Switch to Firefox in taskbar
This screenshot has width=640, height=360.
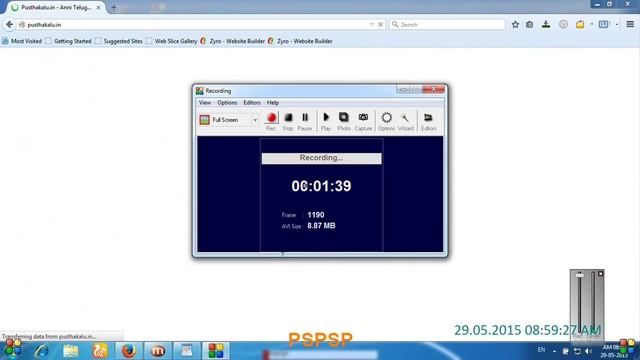pos(129,351)
